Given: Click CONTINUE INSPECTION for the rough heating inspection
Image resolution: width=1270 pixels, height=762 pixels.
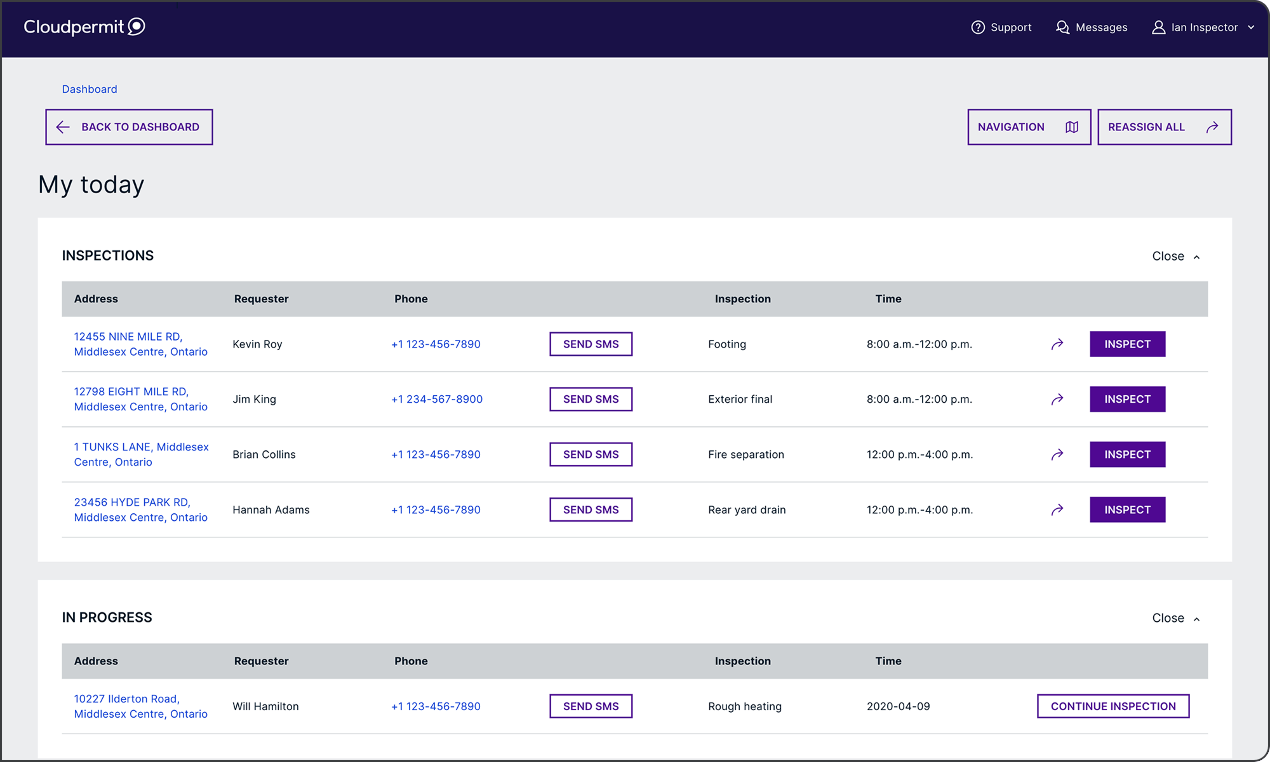Looking at the screenshot, I should coord(1112,706).
